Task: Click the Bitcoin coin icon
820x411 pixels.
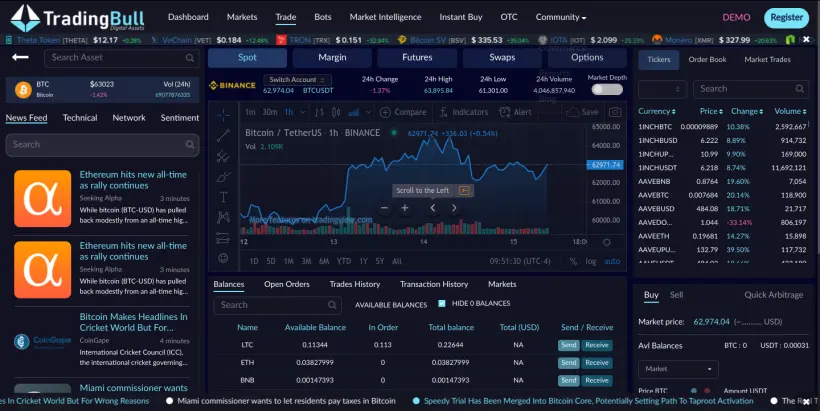Action: click(23, 90)
